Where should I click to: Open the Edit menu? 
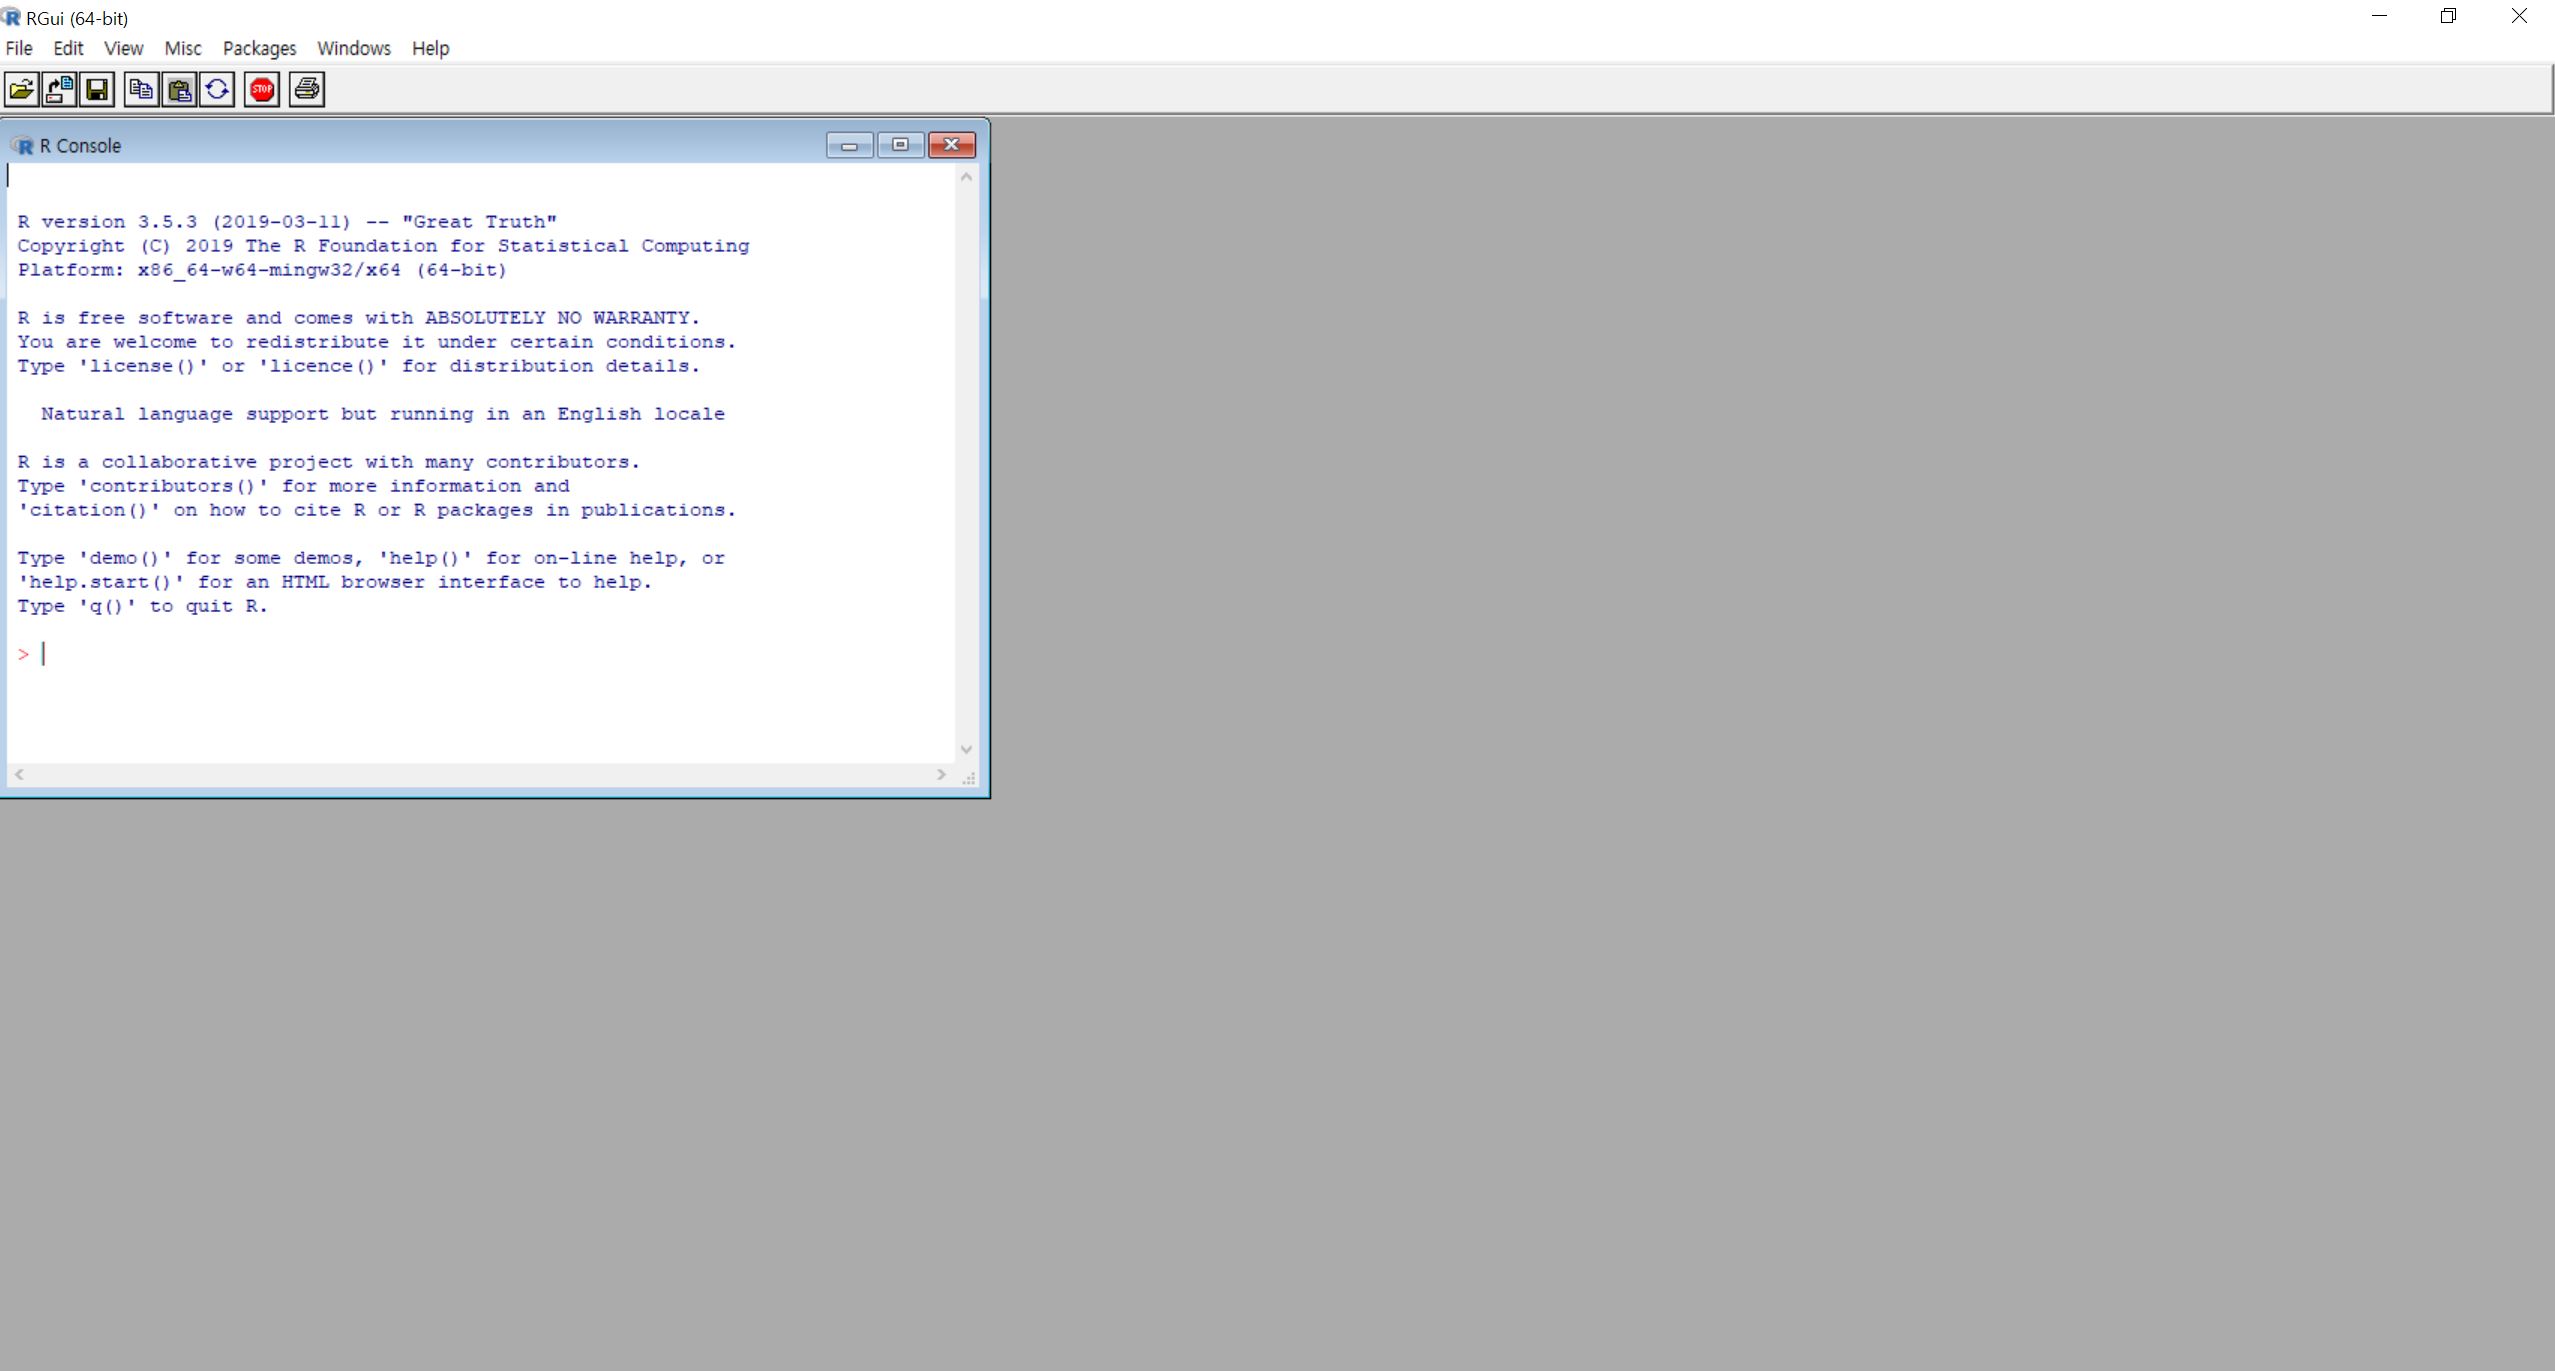(x=68, y=48)
